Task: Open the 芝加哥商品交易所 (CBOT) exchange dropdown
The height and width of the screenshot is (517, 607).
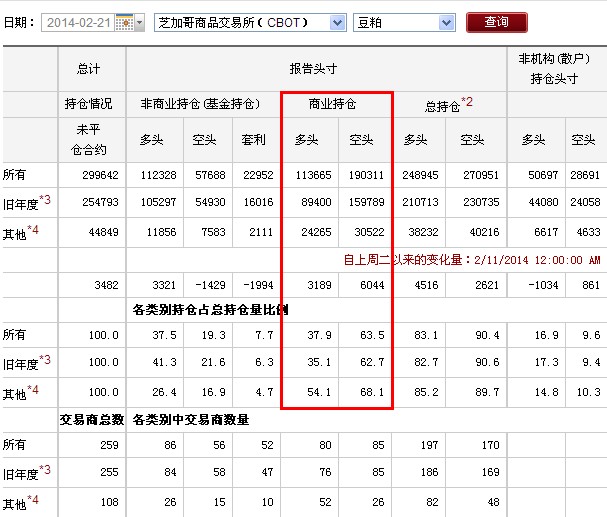Action: click(236, 22)
